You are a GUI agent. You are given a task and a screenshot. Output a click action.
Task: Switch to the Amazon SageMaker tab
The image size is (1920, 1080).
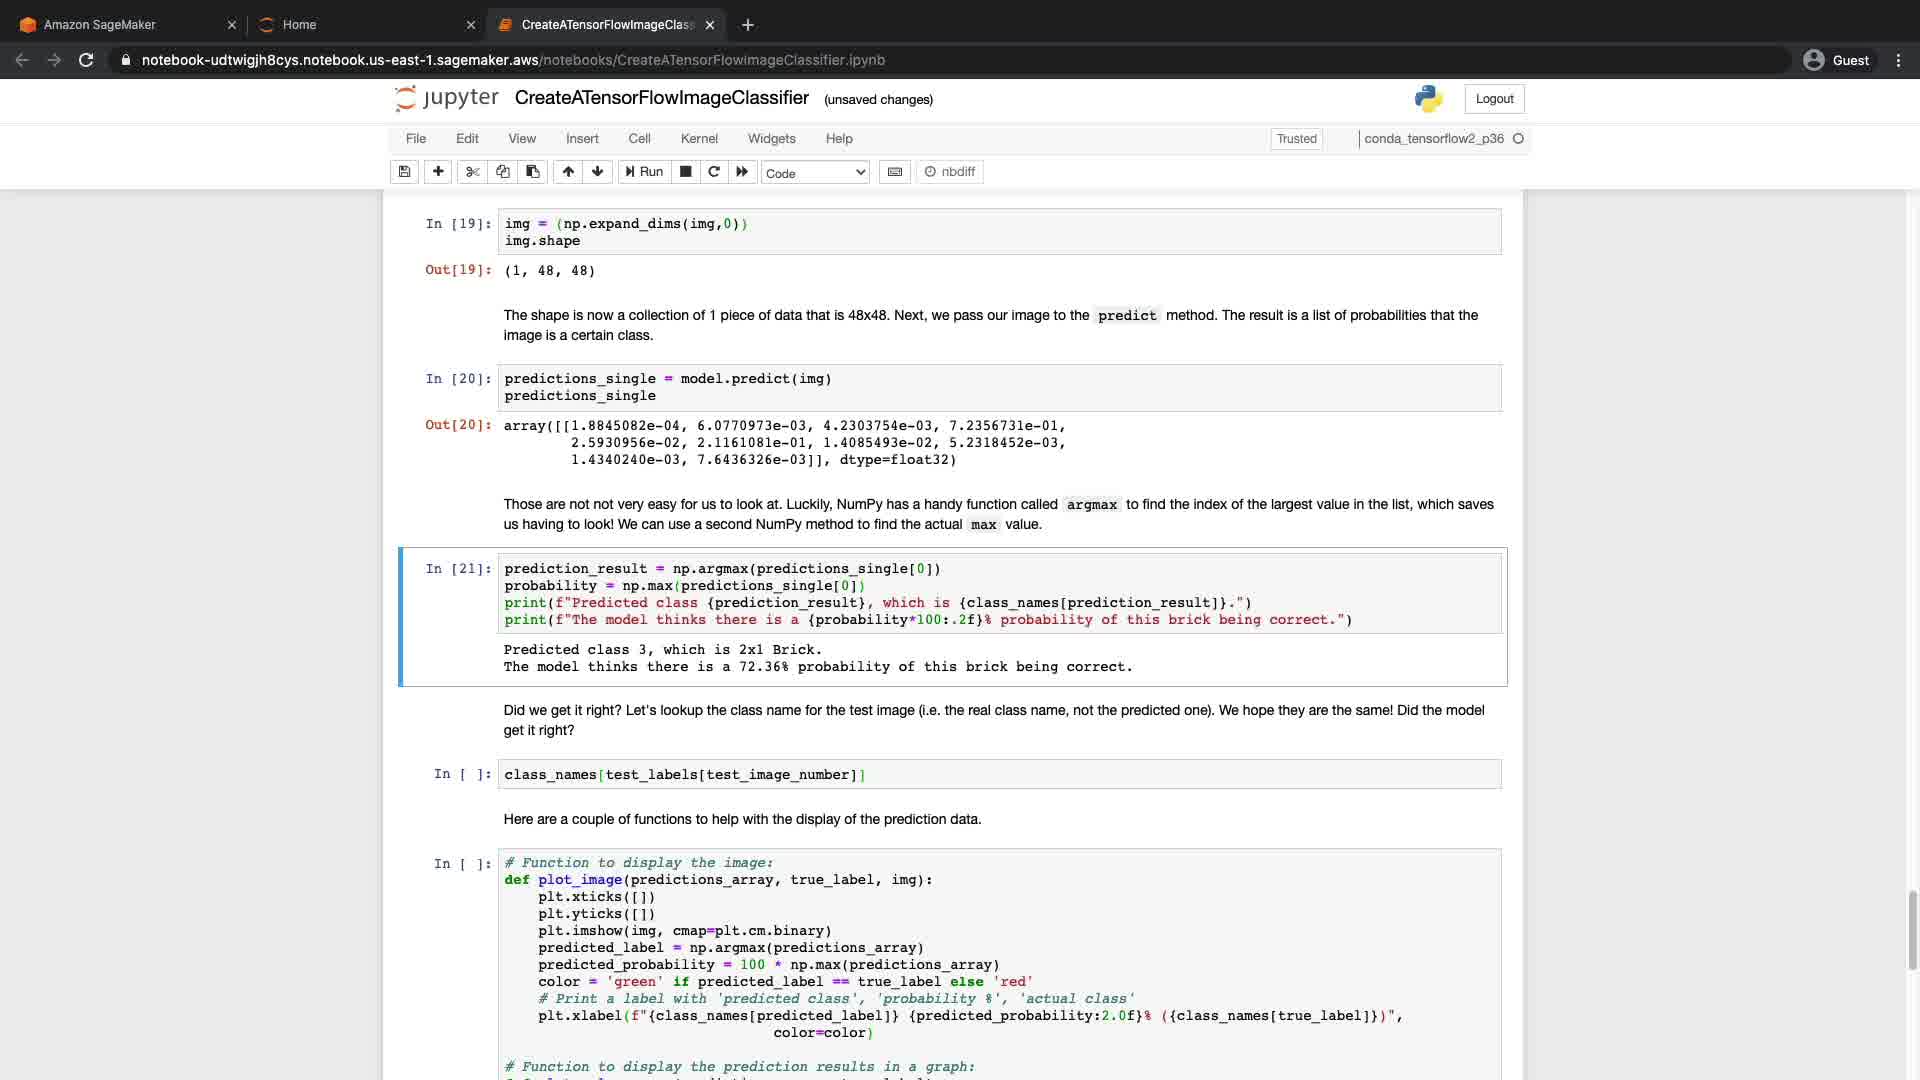(x=100, y=25)
